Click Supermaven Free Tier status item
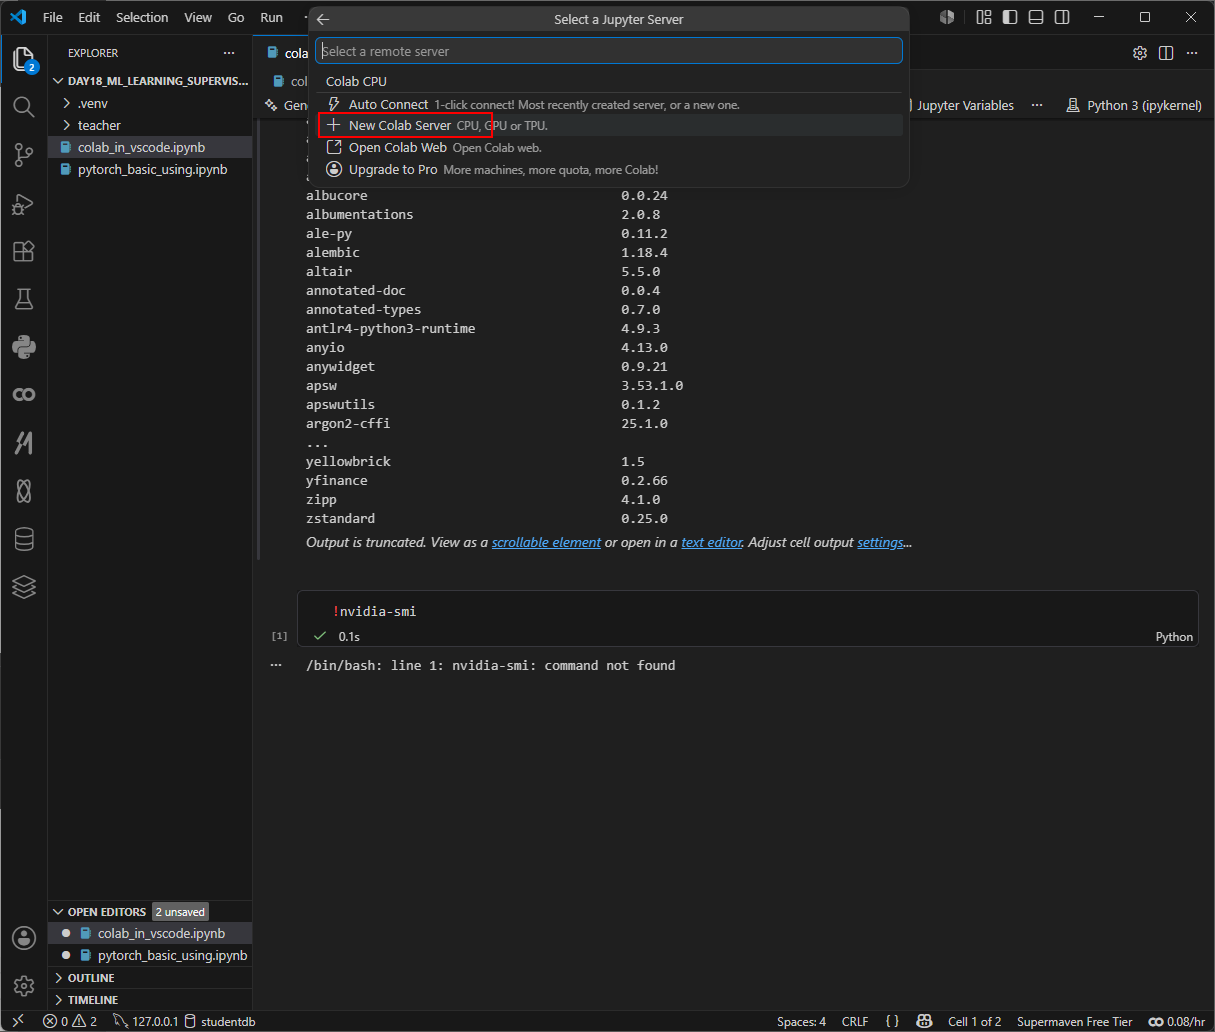Viewport: 1215px width, 1032px height. point(1074,1021)
